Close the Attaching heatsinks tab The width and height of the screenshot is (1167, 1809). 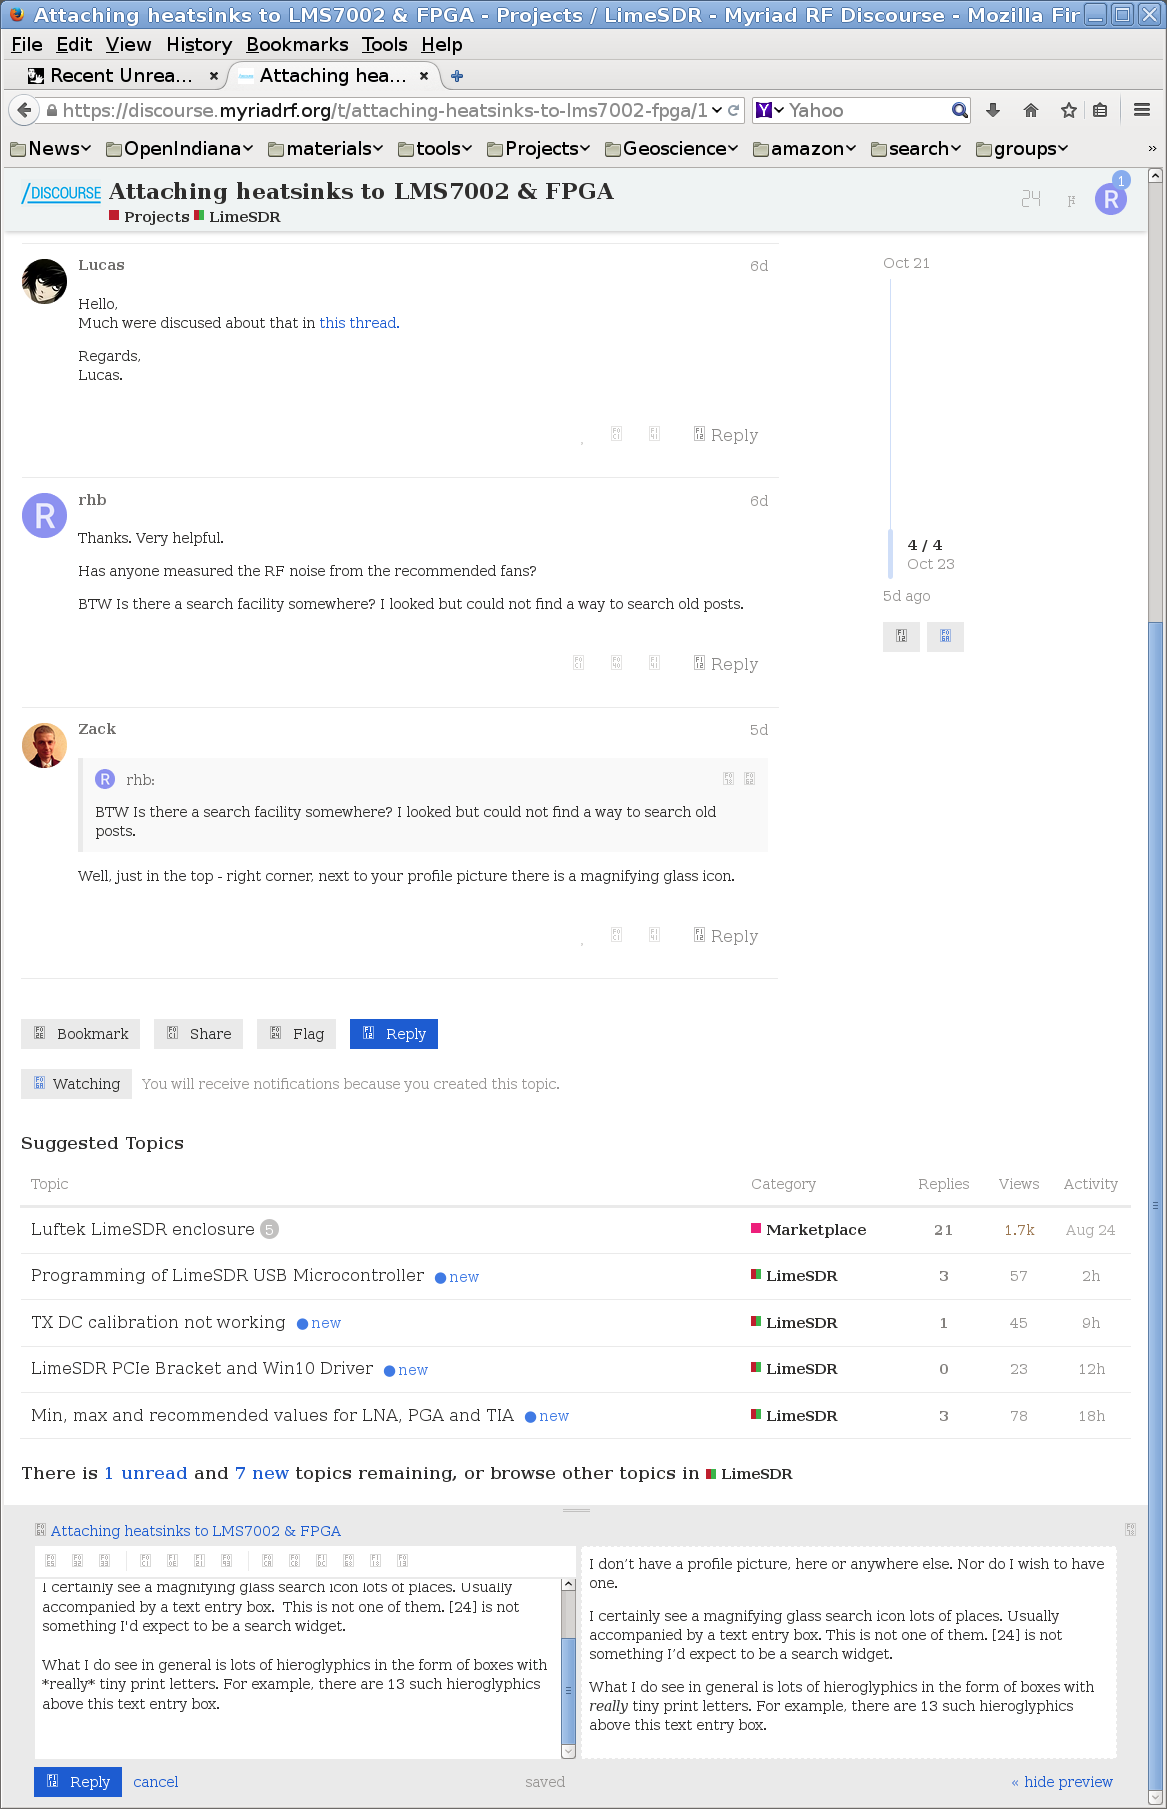424,76
